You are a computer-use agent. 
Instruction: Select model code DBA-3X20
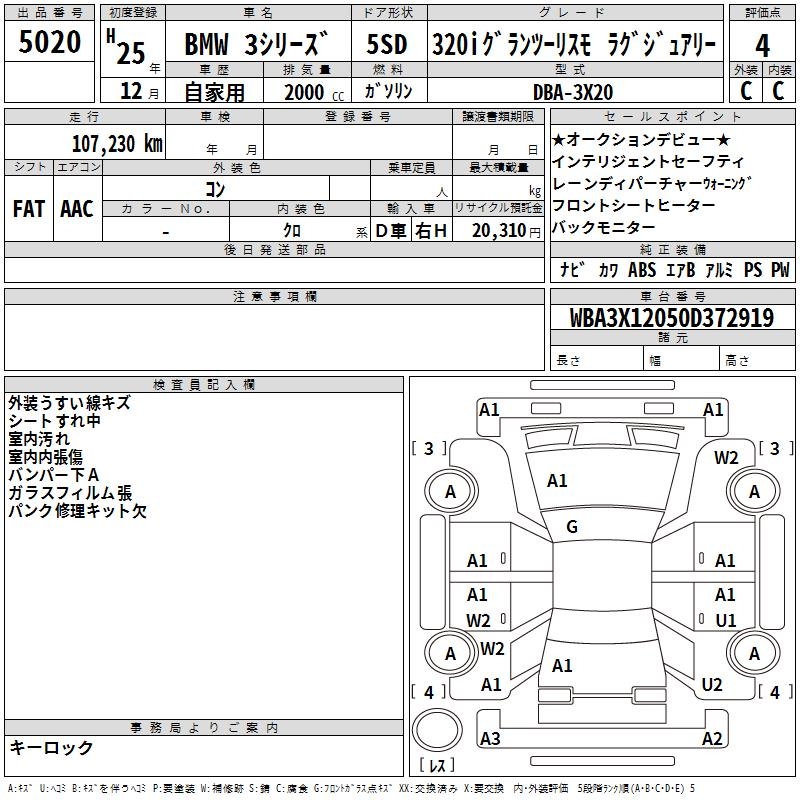click(x=573, y=92)
